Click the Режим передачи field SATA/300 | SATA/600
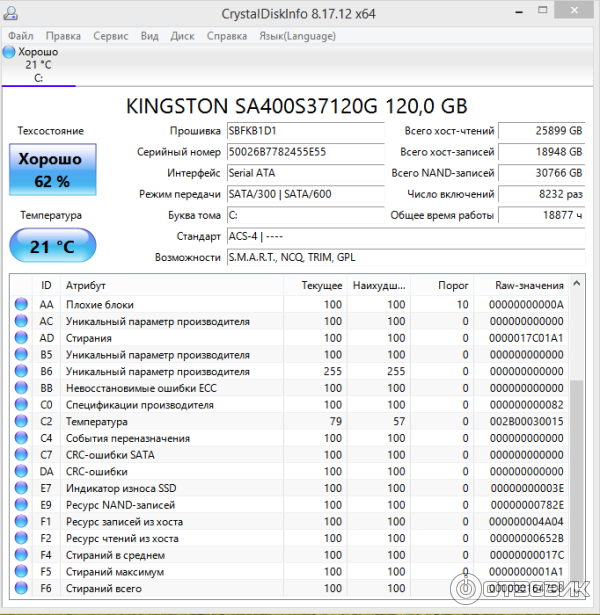Viewport: 600px width, 615px height. pyautogui.click(x=305, y=194)
